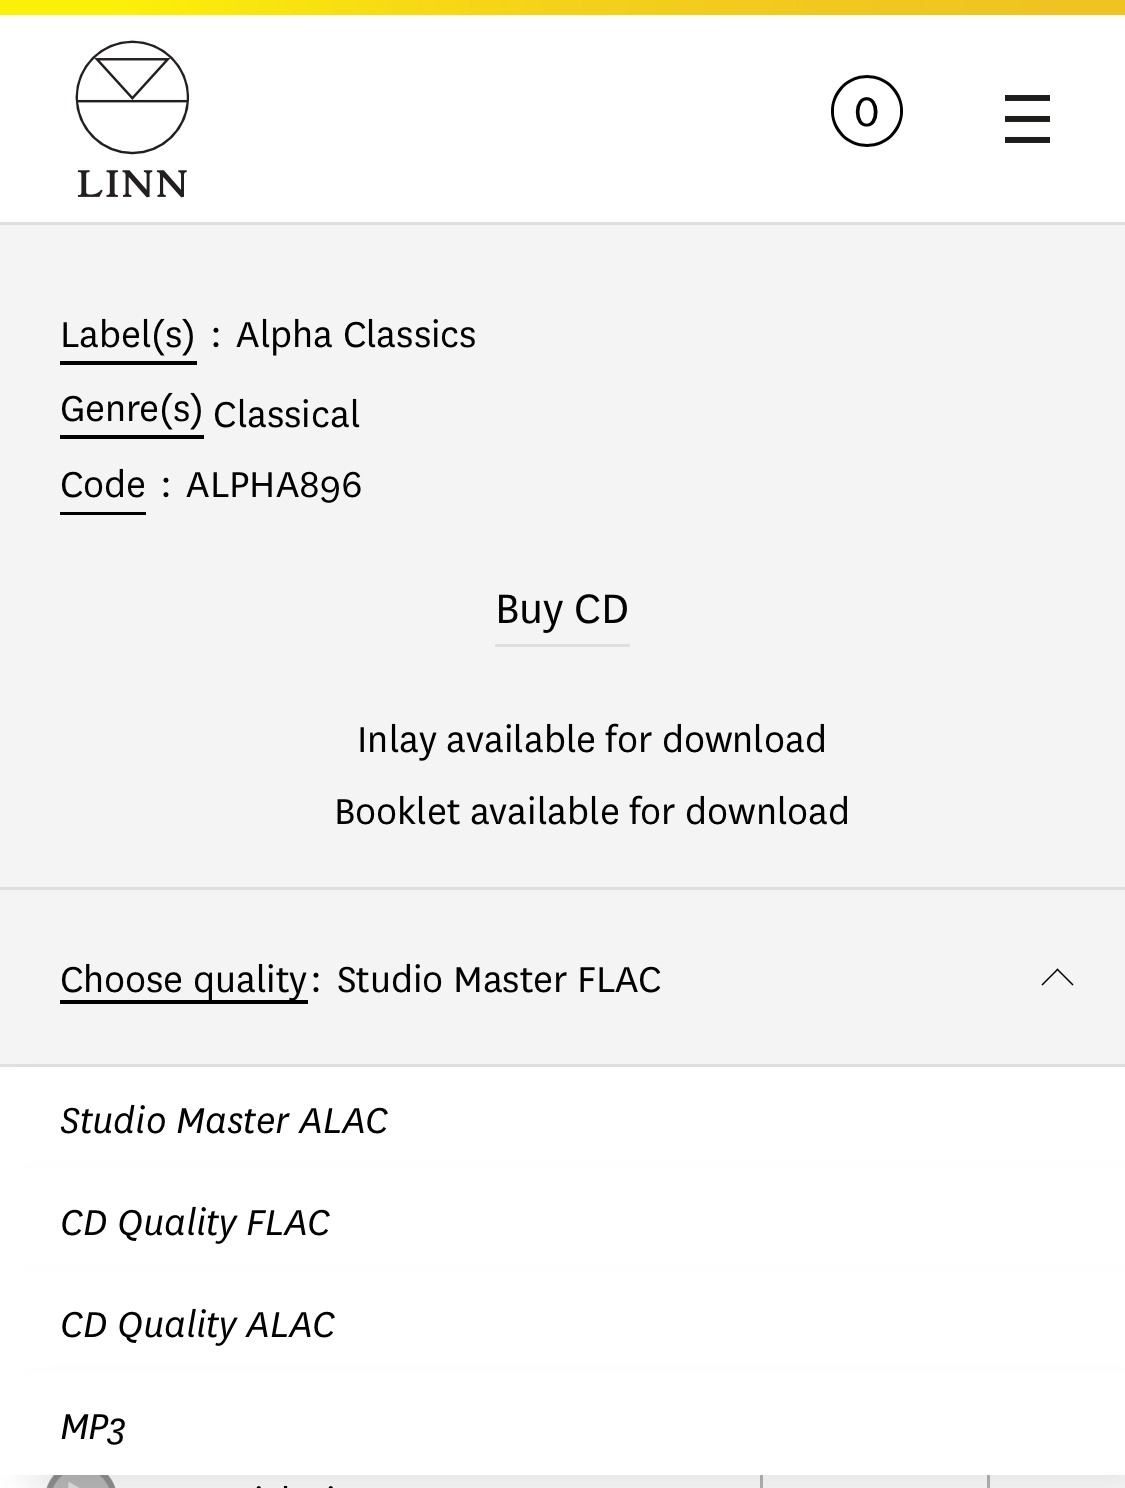This screenshot has width=1125, height=1488.
Task: Click the Code underlined heading
Action: click(x=103, y=485)
